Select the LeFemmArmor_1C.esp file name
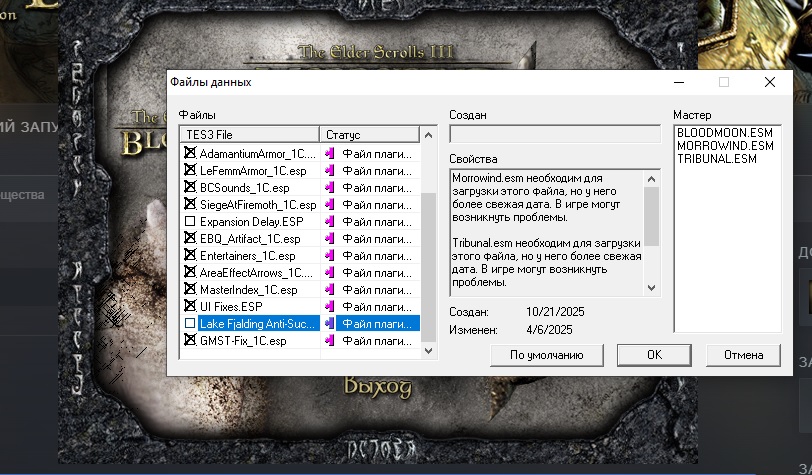Image resolution: width=812 pixels, height=475 pixels. pos(253,171)
